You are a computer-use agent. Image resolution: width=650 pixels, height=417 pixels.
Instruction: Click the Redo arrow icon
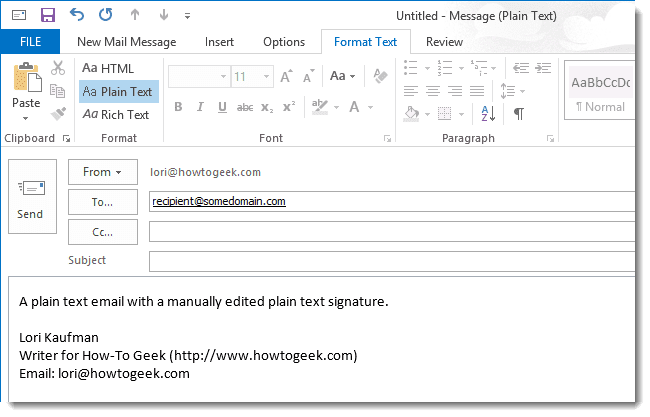click(106, 15)
